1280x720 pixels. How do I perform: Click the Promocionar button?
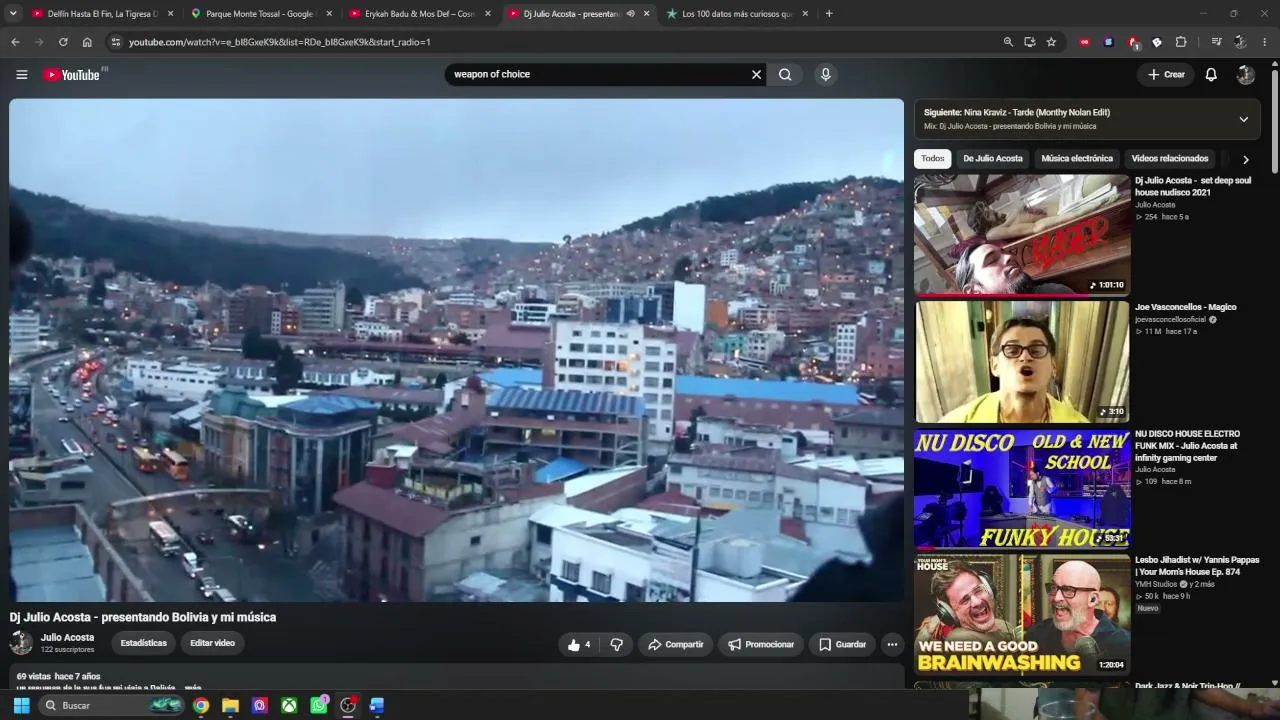(x=761, y=645)
